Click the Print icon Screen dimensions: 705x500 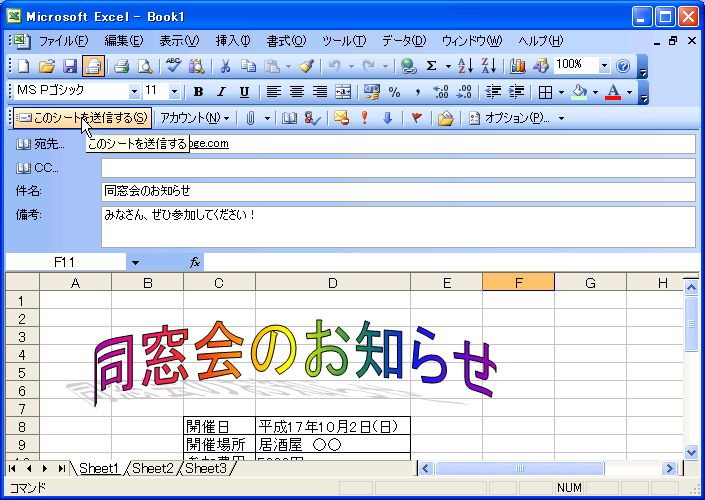[x=121, y=66]
